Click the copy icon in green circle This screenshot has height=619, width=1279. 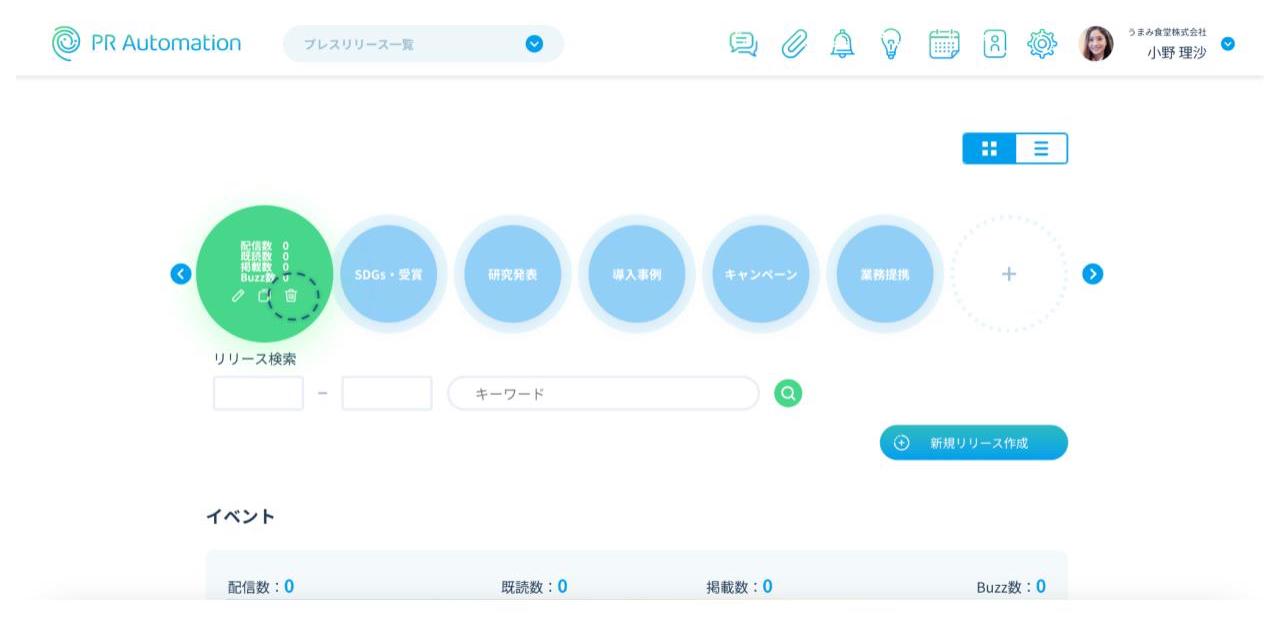point(264,295)
